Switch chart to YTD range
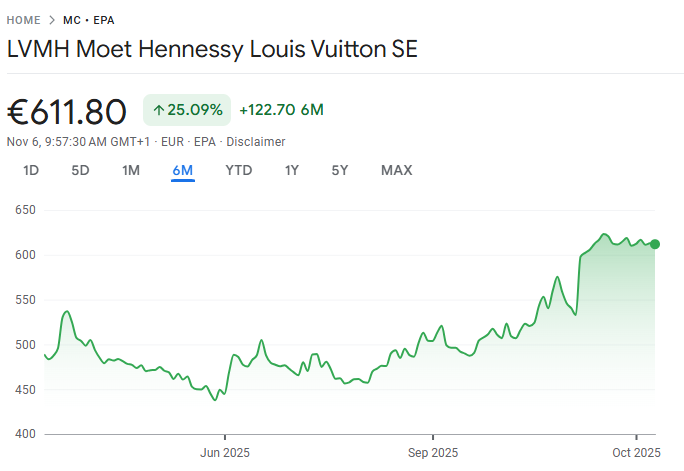 (x=239, y=170)
